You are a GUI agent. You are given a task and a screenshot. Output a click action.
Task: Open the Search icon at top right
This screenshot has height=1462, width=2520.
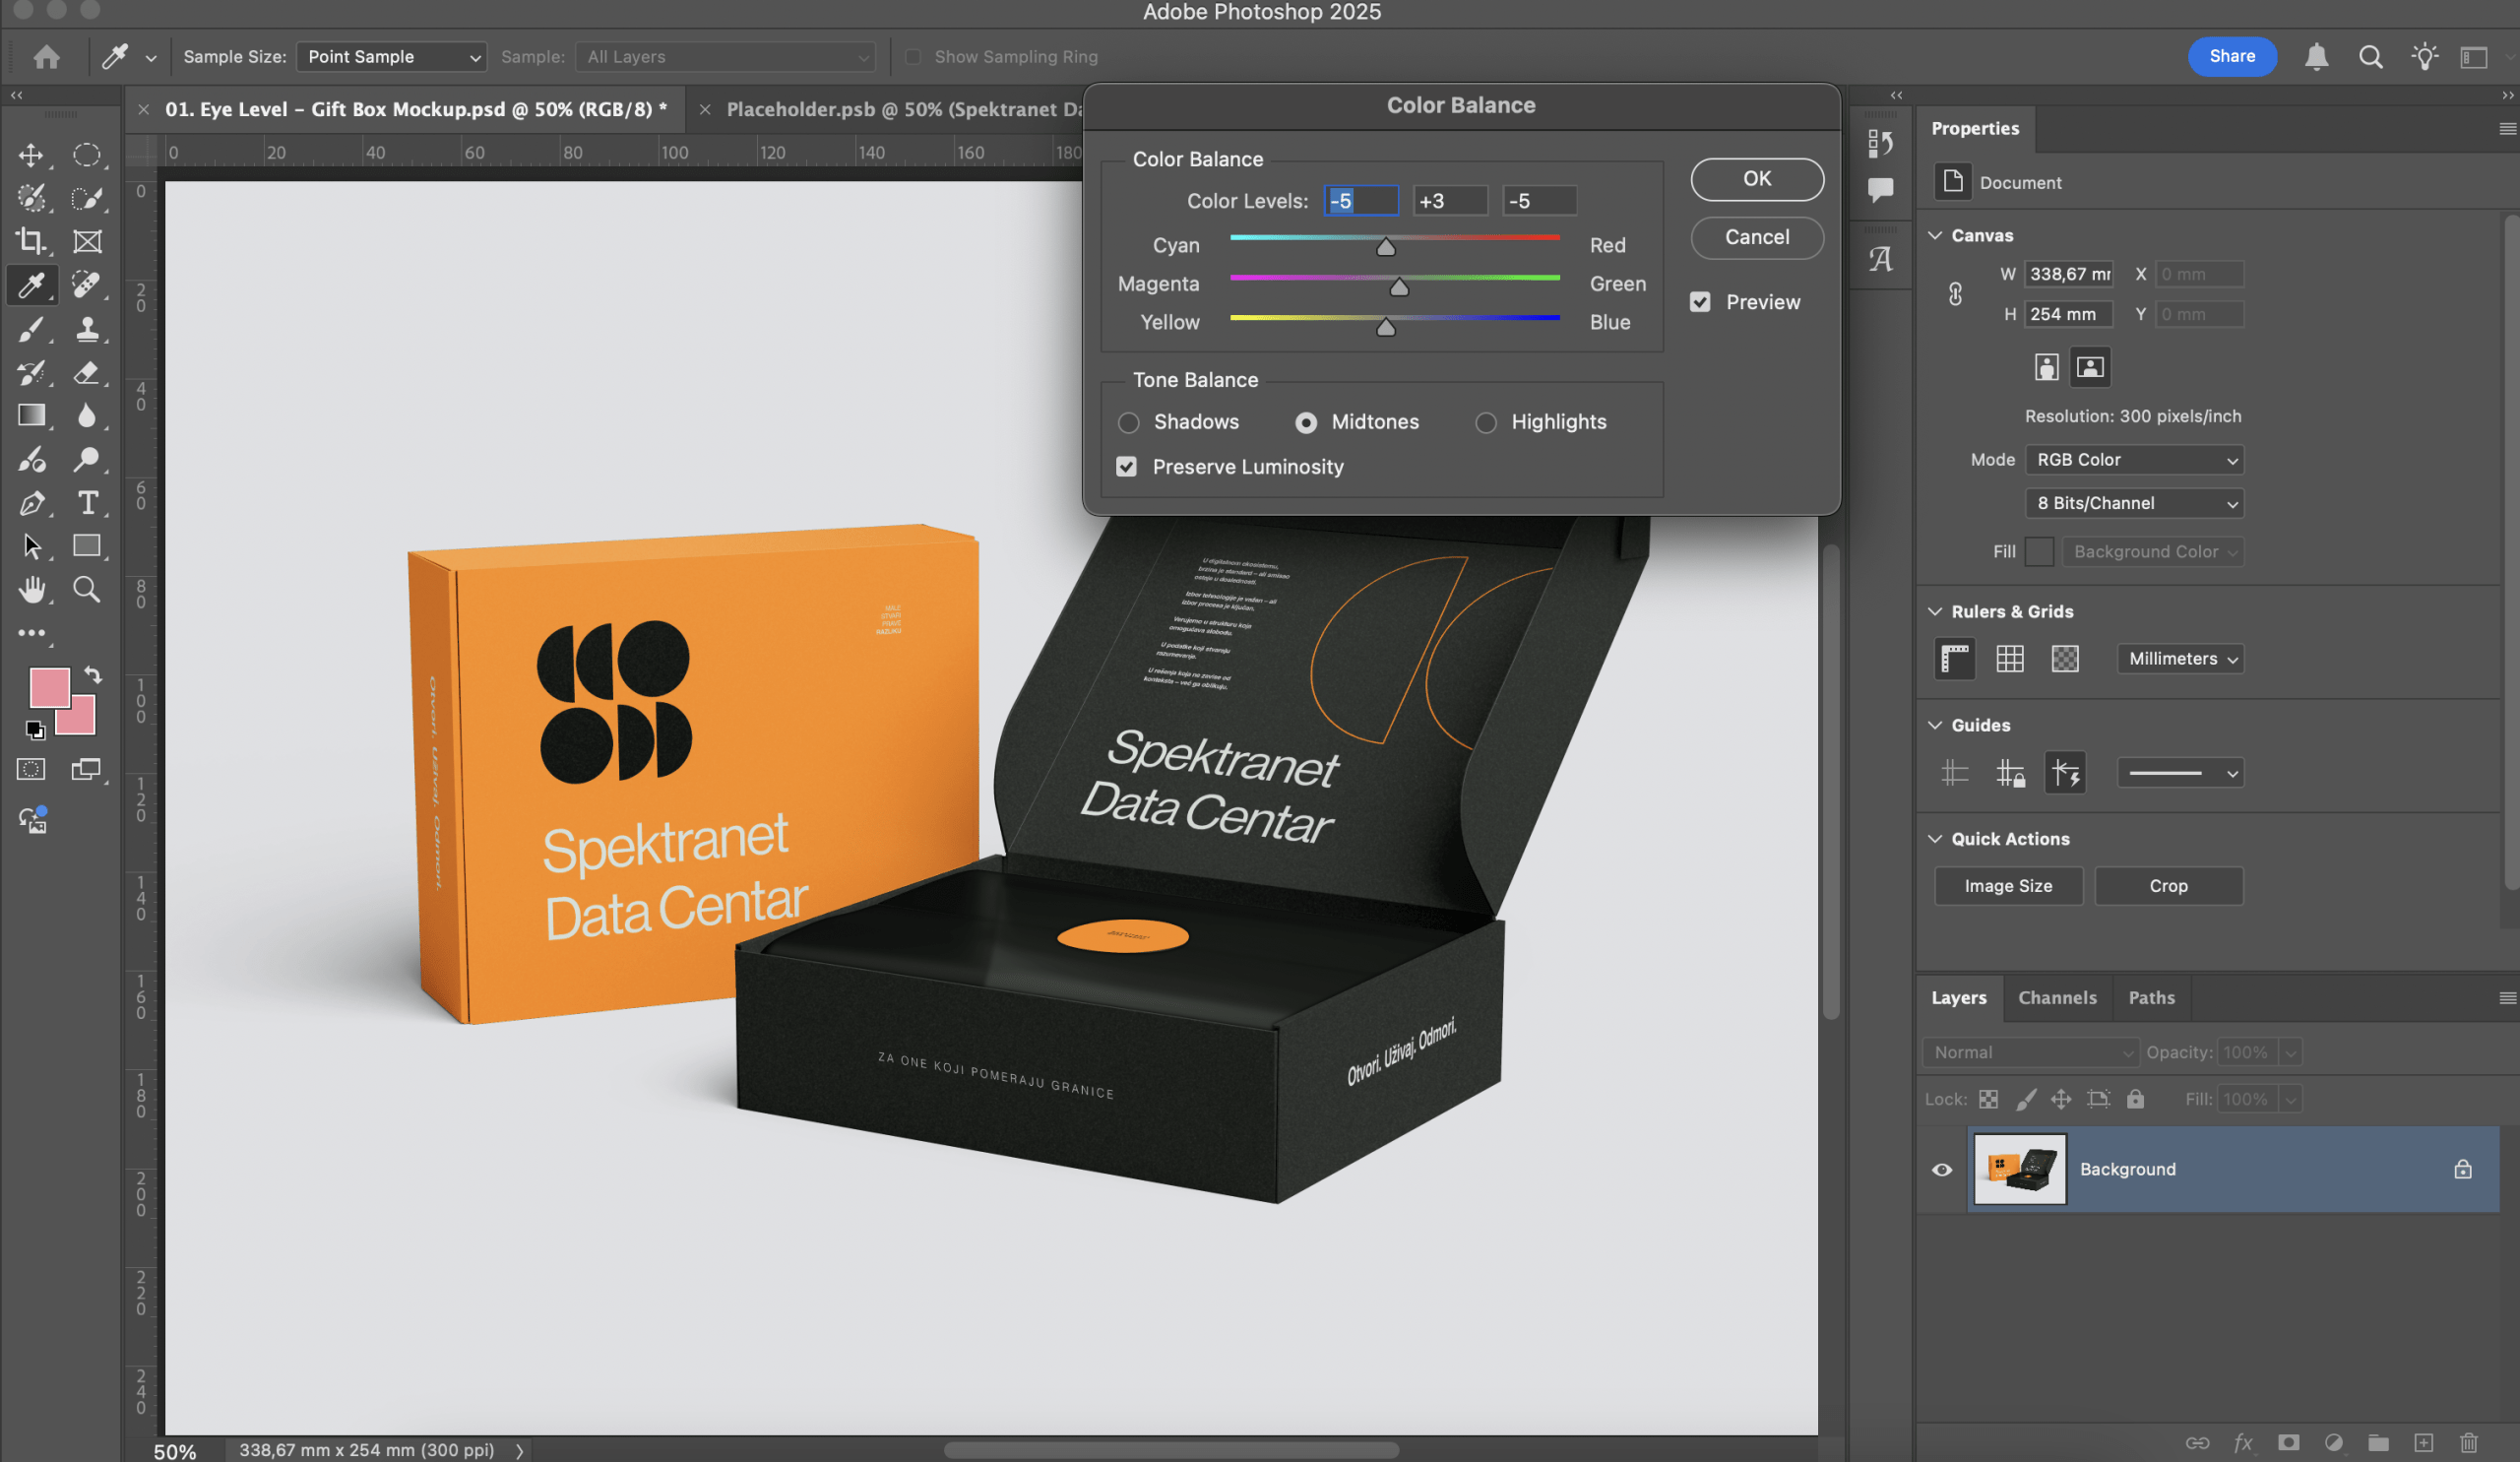[x=2370, y=57]
